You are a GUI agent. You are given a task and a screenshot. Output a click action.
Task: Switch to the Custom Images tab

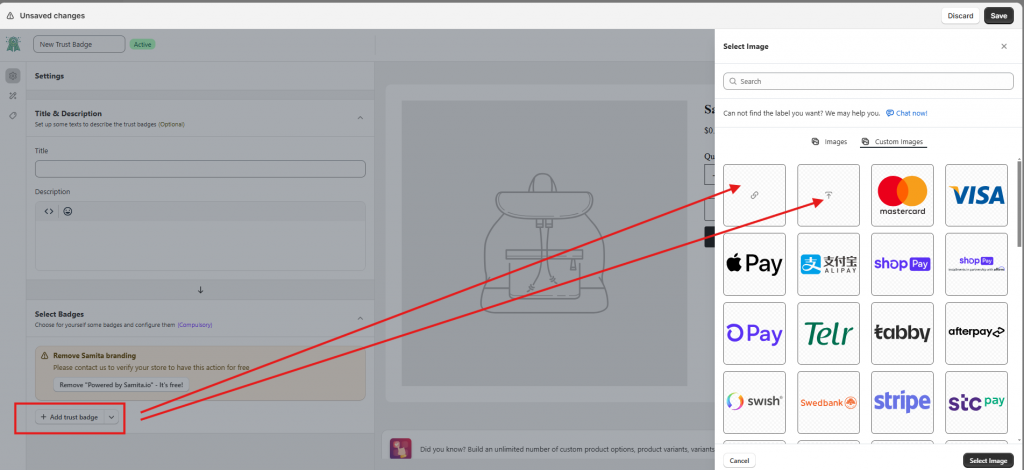pyautogui.click(x=893, y=142)
